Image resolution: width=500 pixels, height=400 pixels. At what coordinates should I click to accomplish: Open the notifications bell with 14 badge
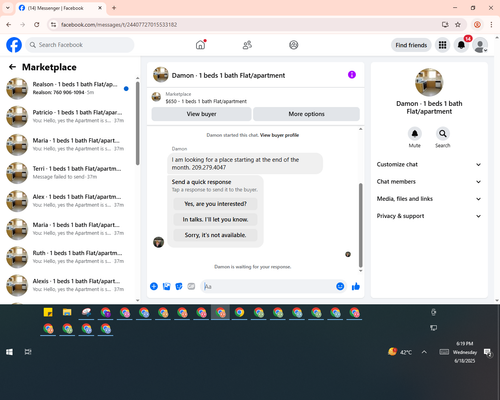click(461, 45)
